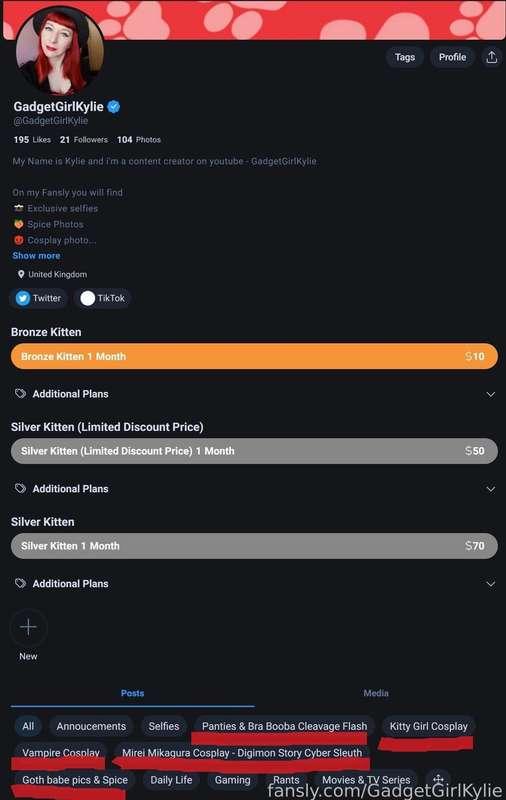Subscribe to Bronze Kitten 1 Month
Screen dimensions: 506x800
[x=254, y=356]
